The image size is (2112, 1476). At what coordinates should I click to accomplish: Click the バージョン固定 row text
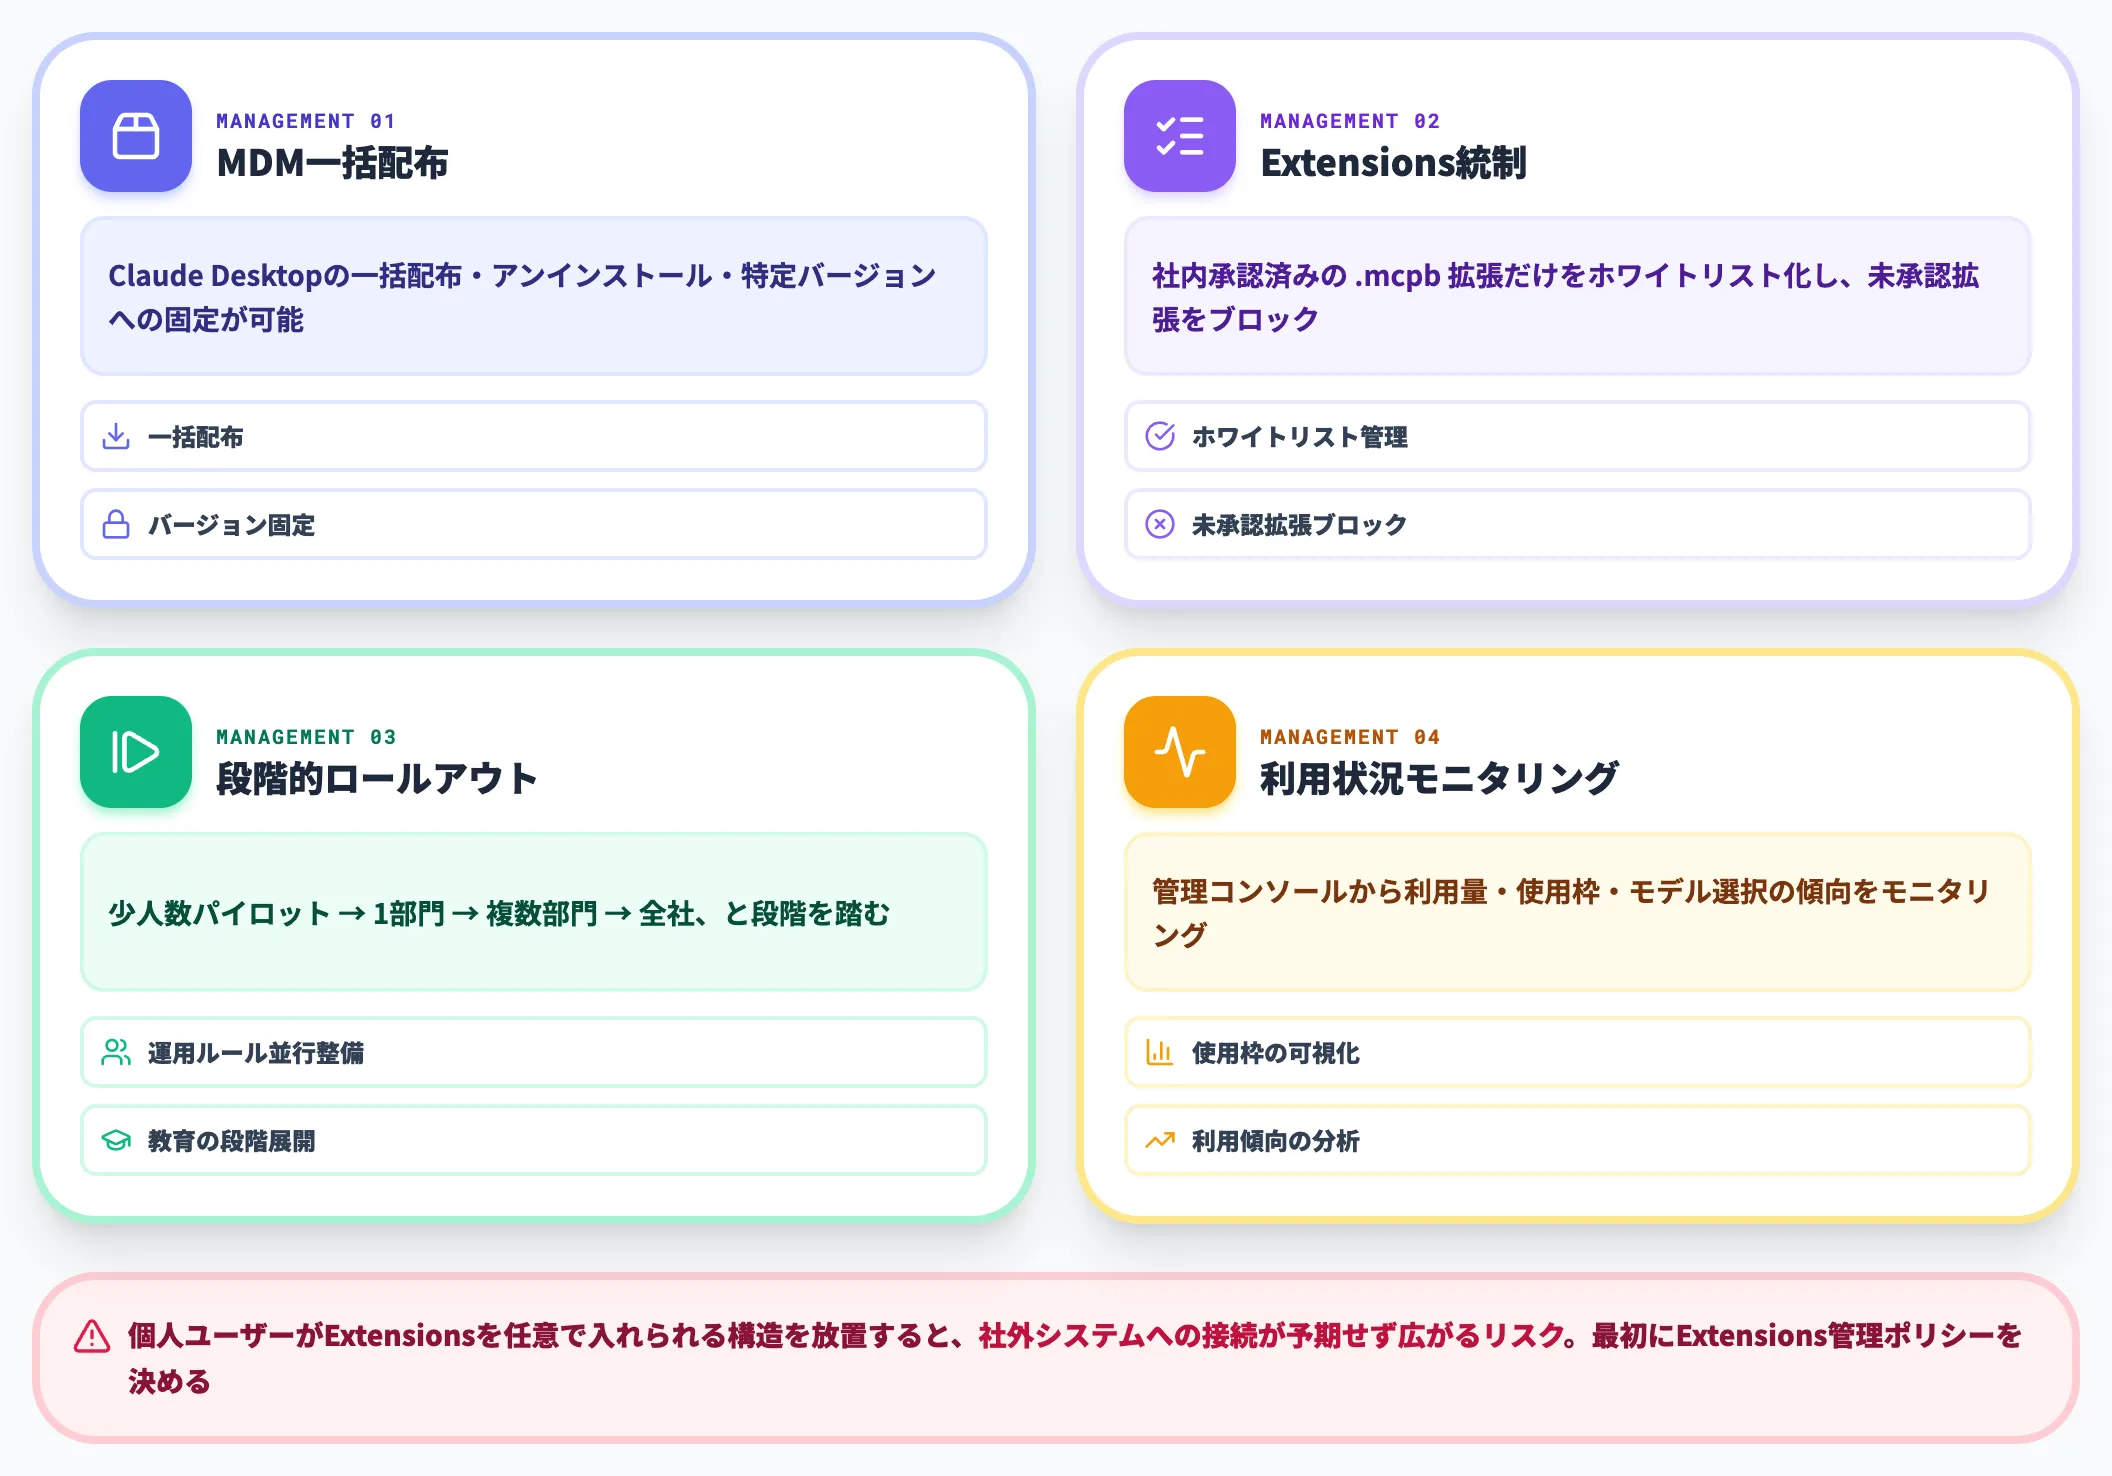coord(231,525)
